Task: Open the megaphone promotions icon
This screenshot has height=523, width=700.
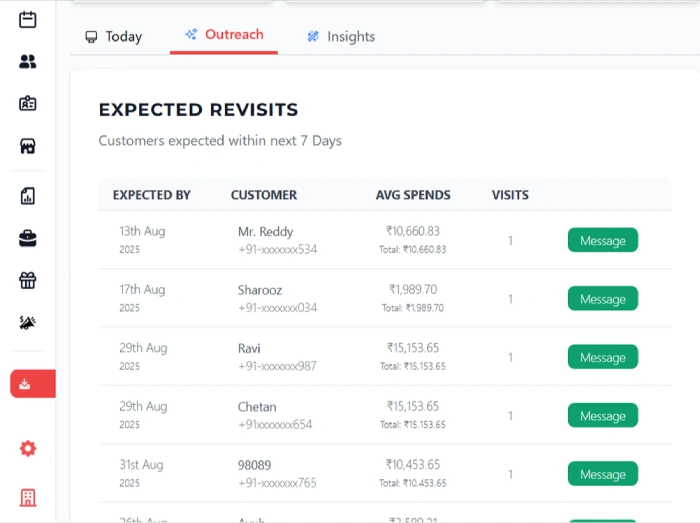Action: tap(28, 323)
